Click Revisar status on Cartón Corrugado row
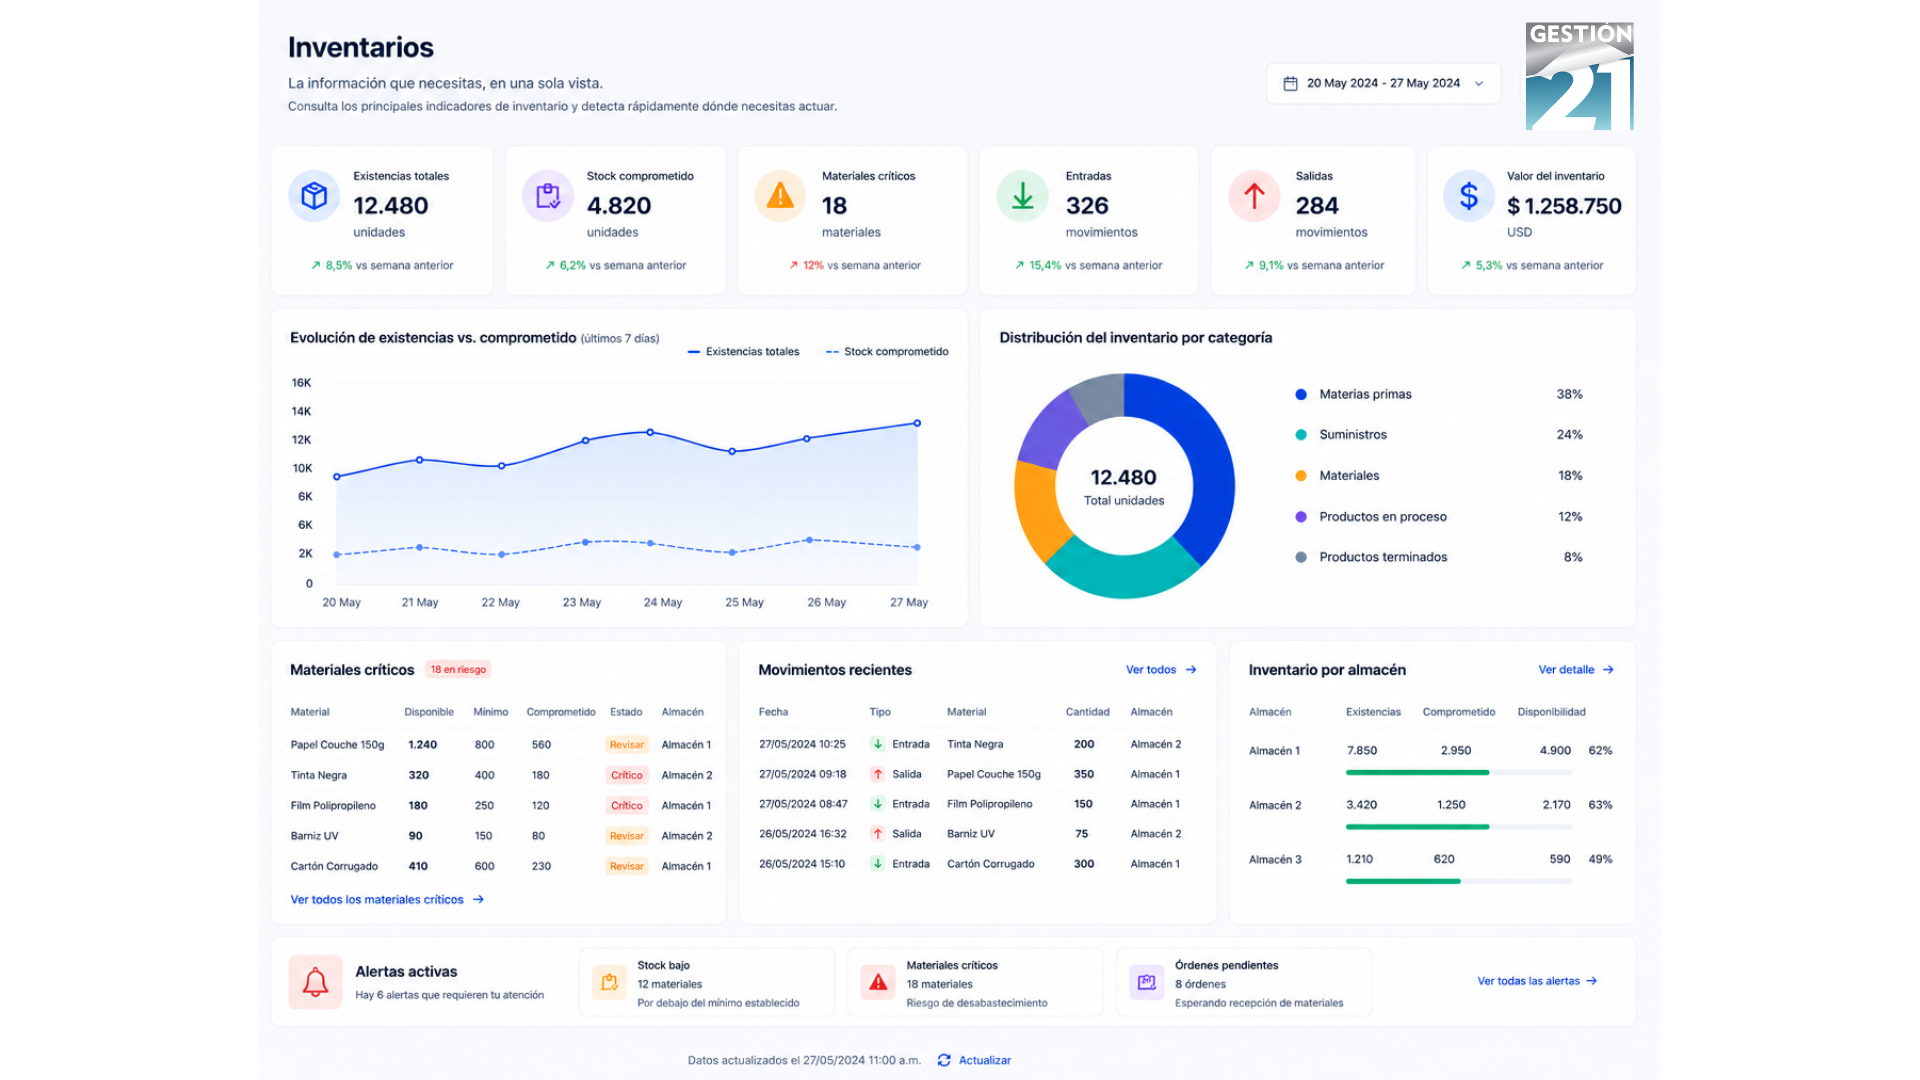Image resolution: width=1920 pixels, height=1080 pixels. coord(627,866)
